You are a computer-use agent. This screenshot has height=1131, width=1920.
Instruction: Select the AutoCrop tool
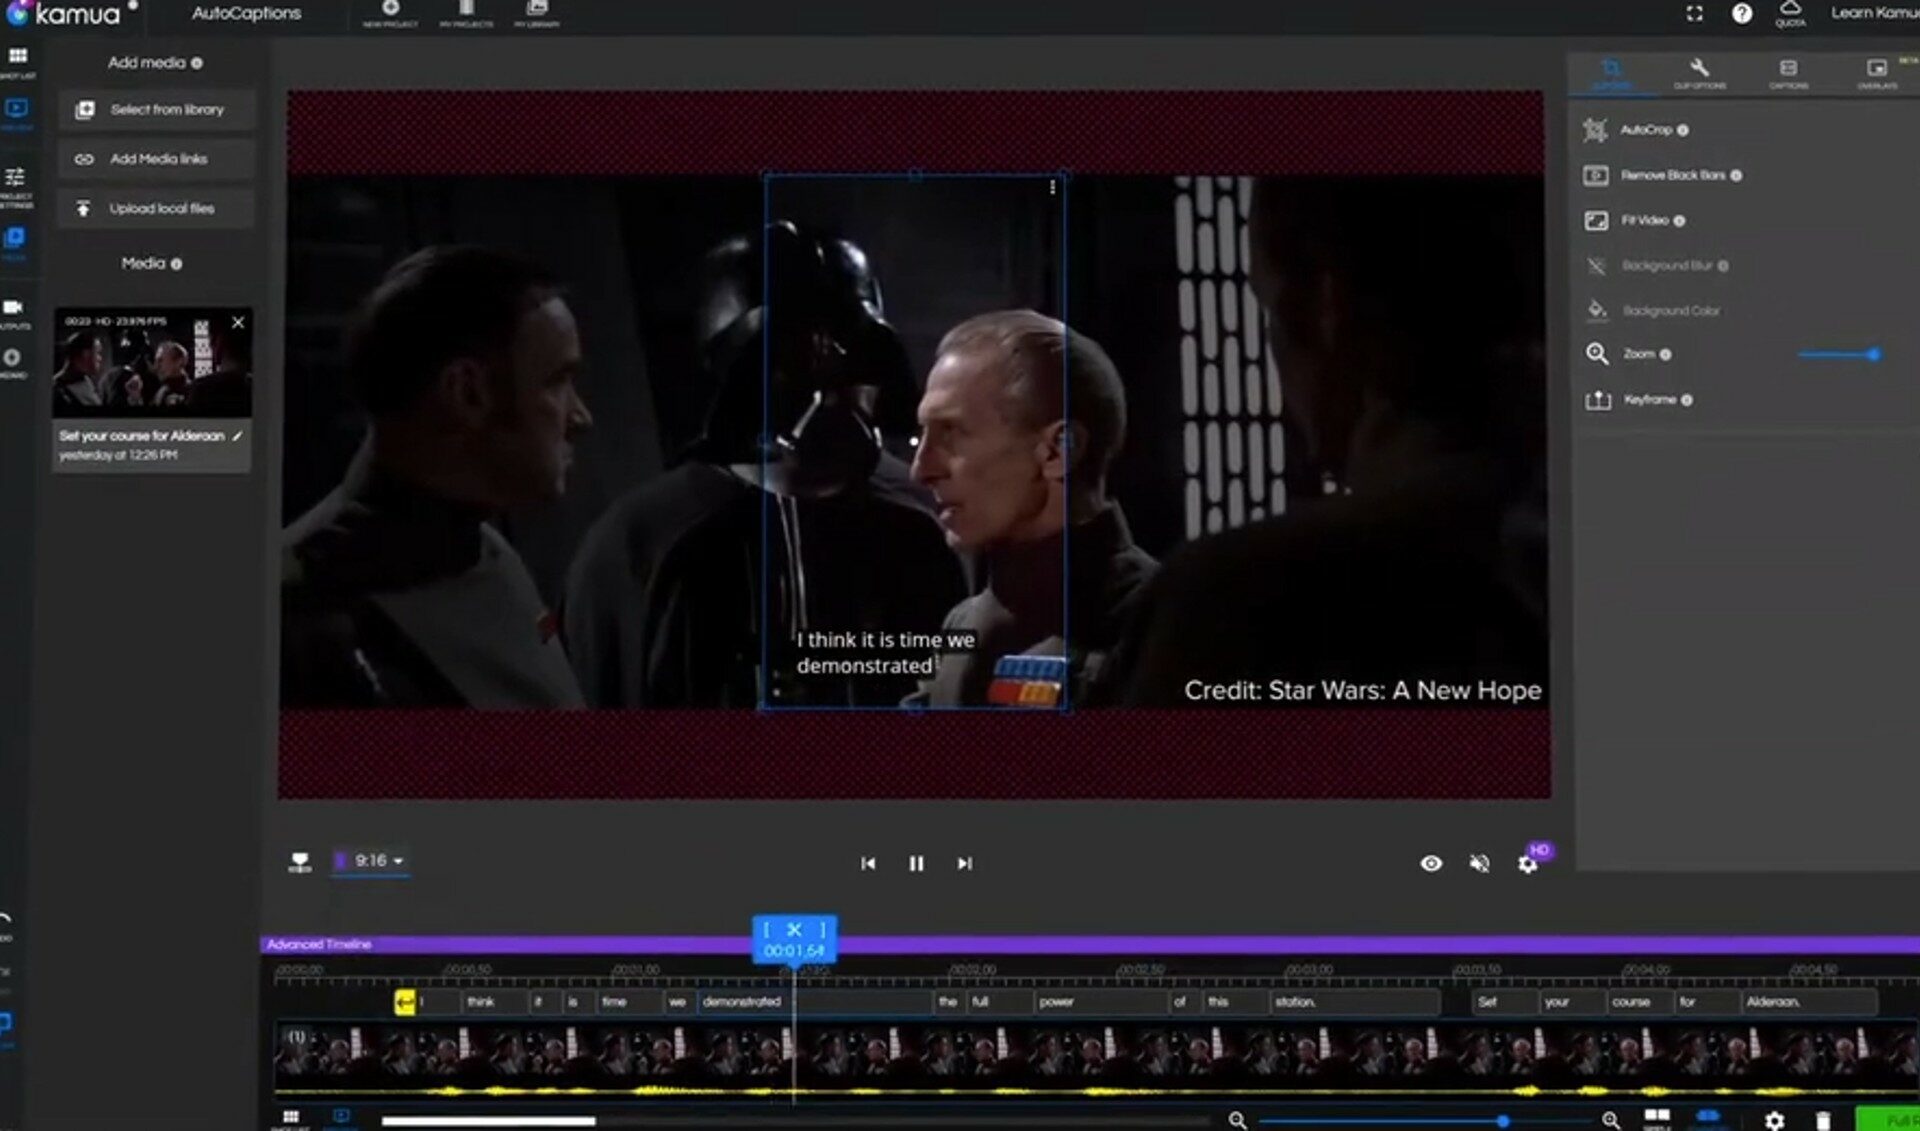[x=1646, y=130]
